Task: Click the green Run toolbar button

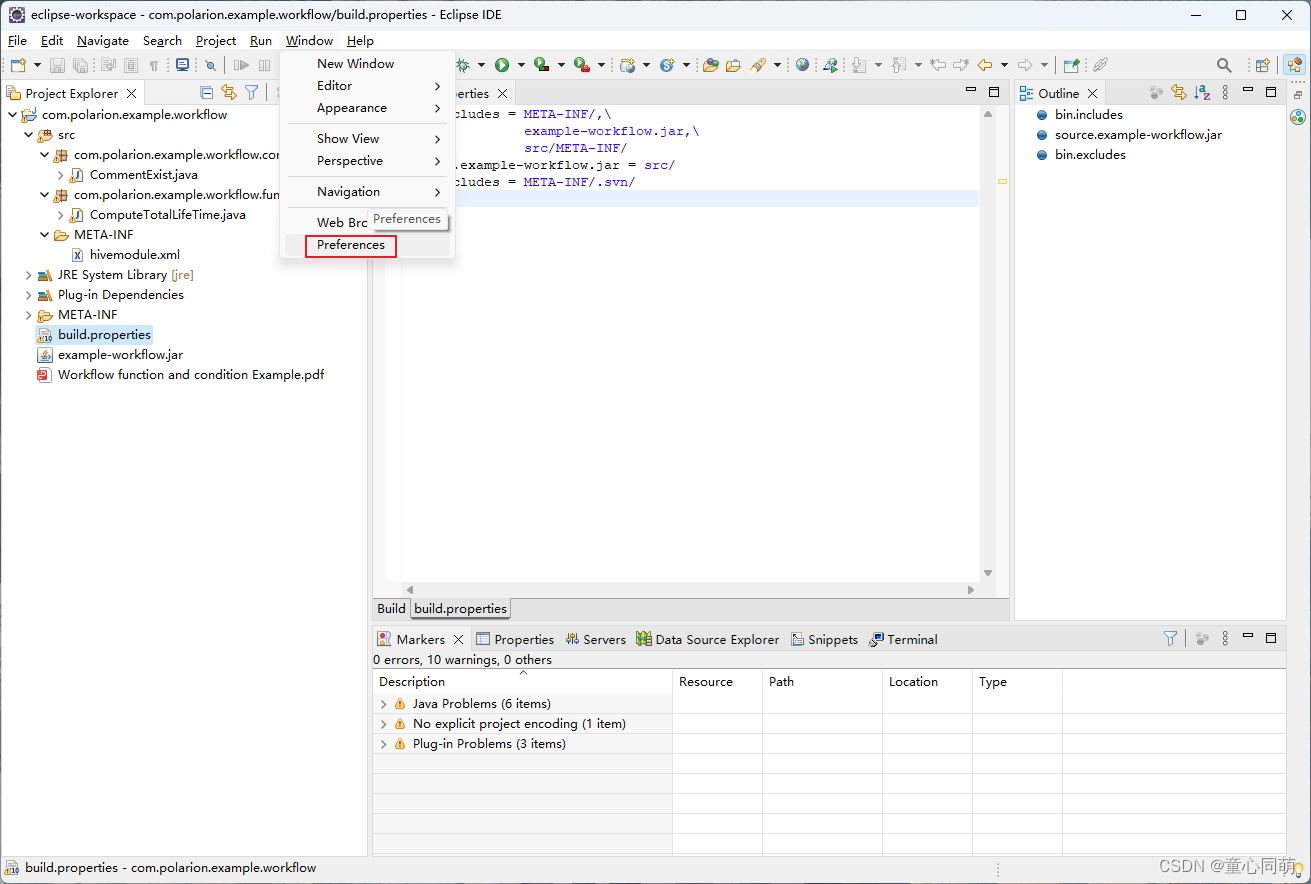Action: tap(502, 65)
